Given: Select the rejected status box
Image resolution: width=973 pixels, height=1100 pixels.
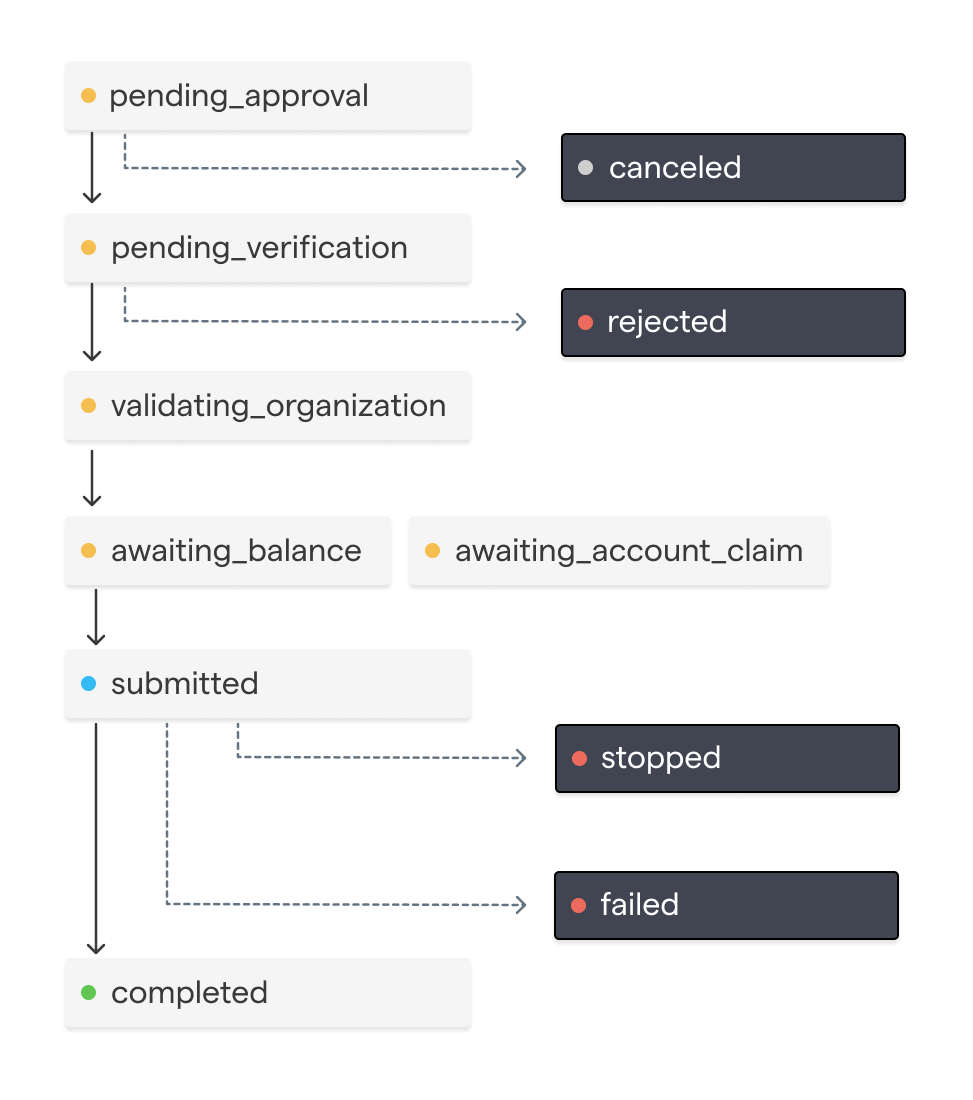Looking at the screenshot, I should pos(733,322).
